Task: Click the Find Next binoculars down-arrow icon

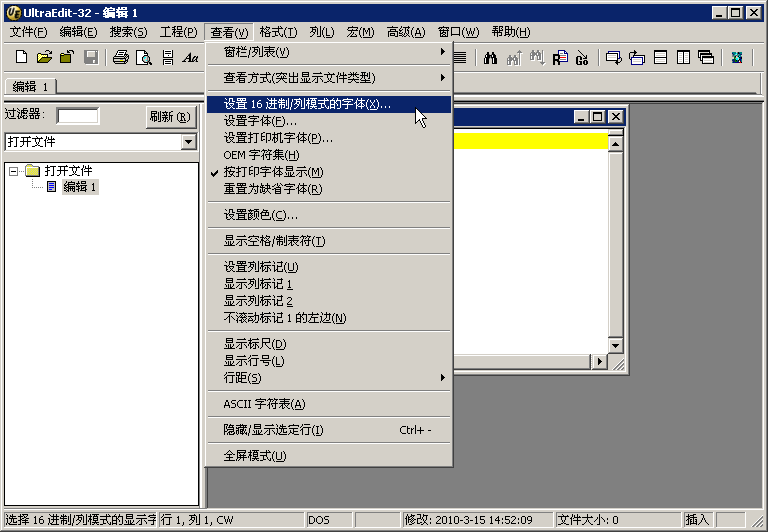Action: [x=537, y=58]
